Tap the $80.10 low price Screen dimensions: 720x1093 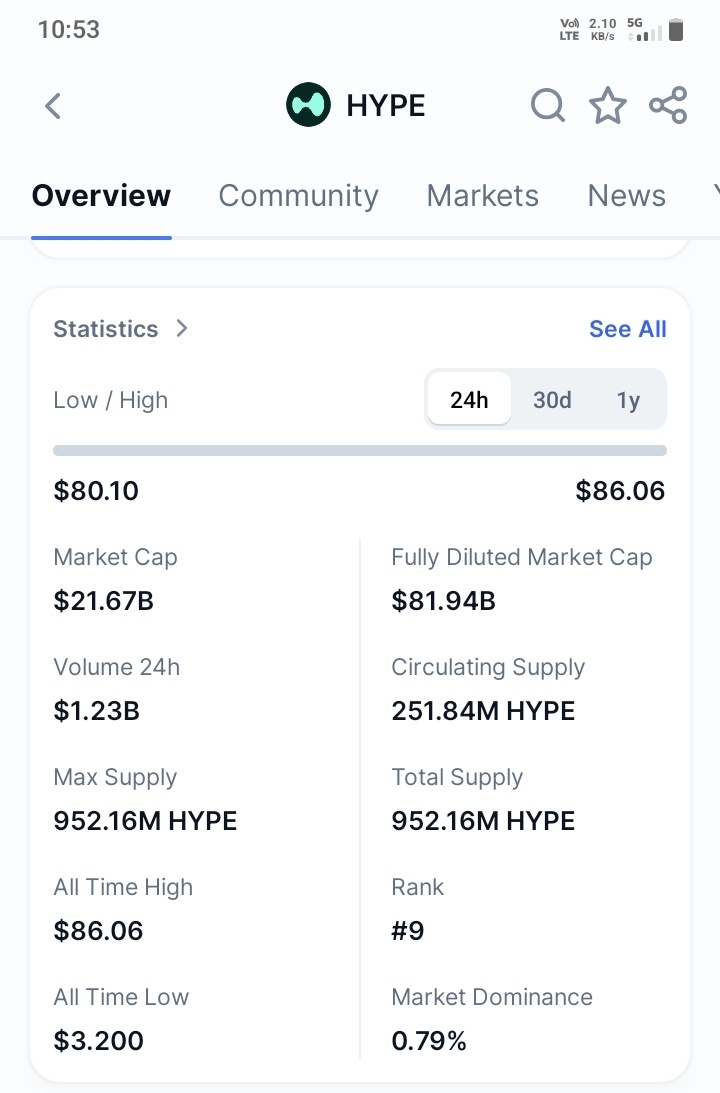point(96,491)
